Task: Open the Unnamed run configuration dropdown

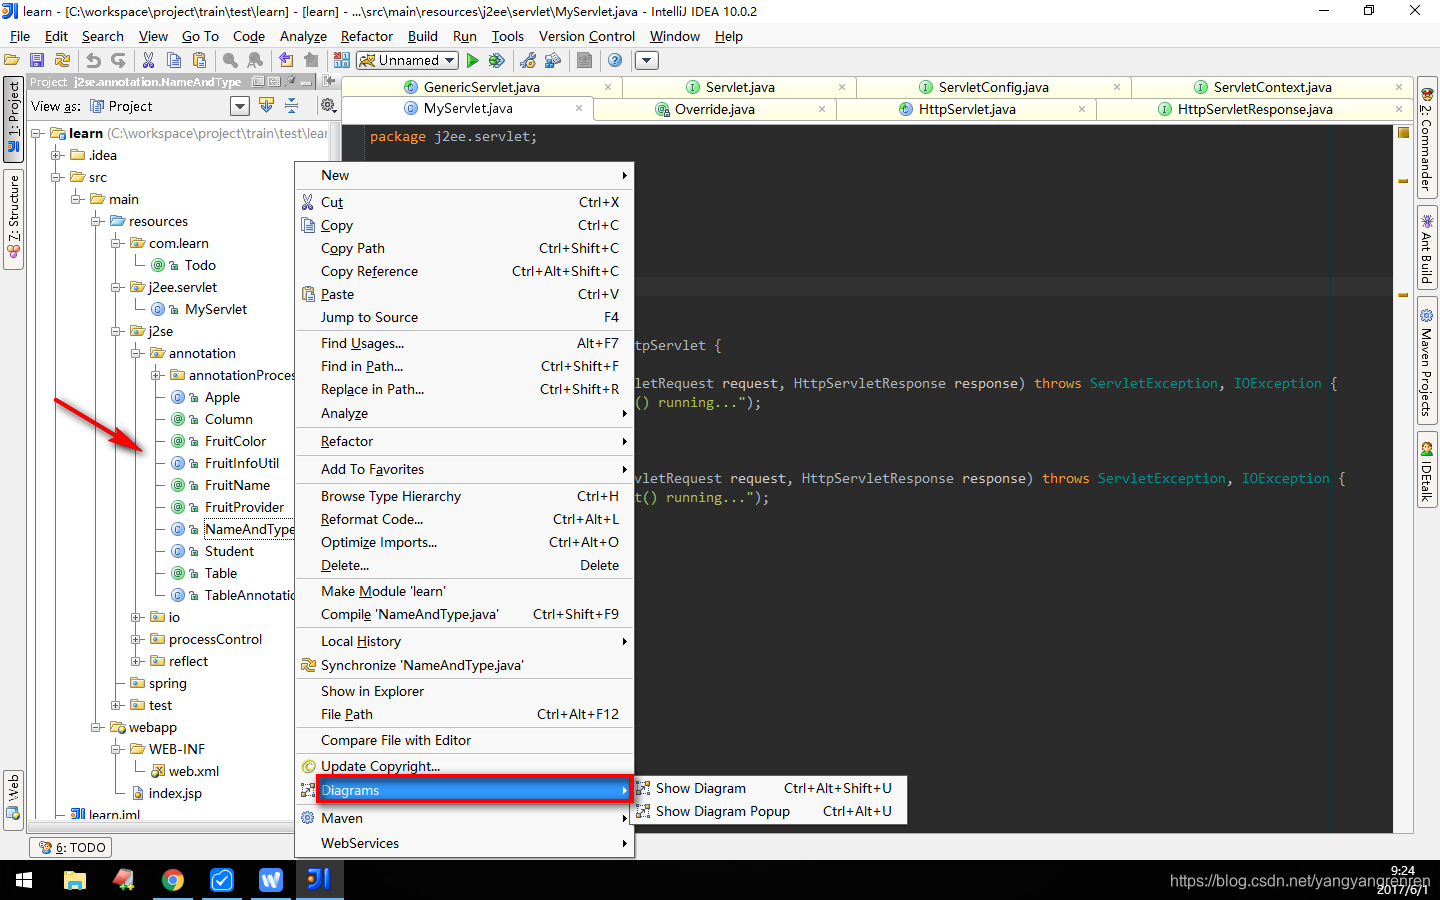Action: coord(406,60)
